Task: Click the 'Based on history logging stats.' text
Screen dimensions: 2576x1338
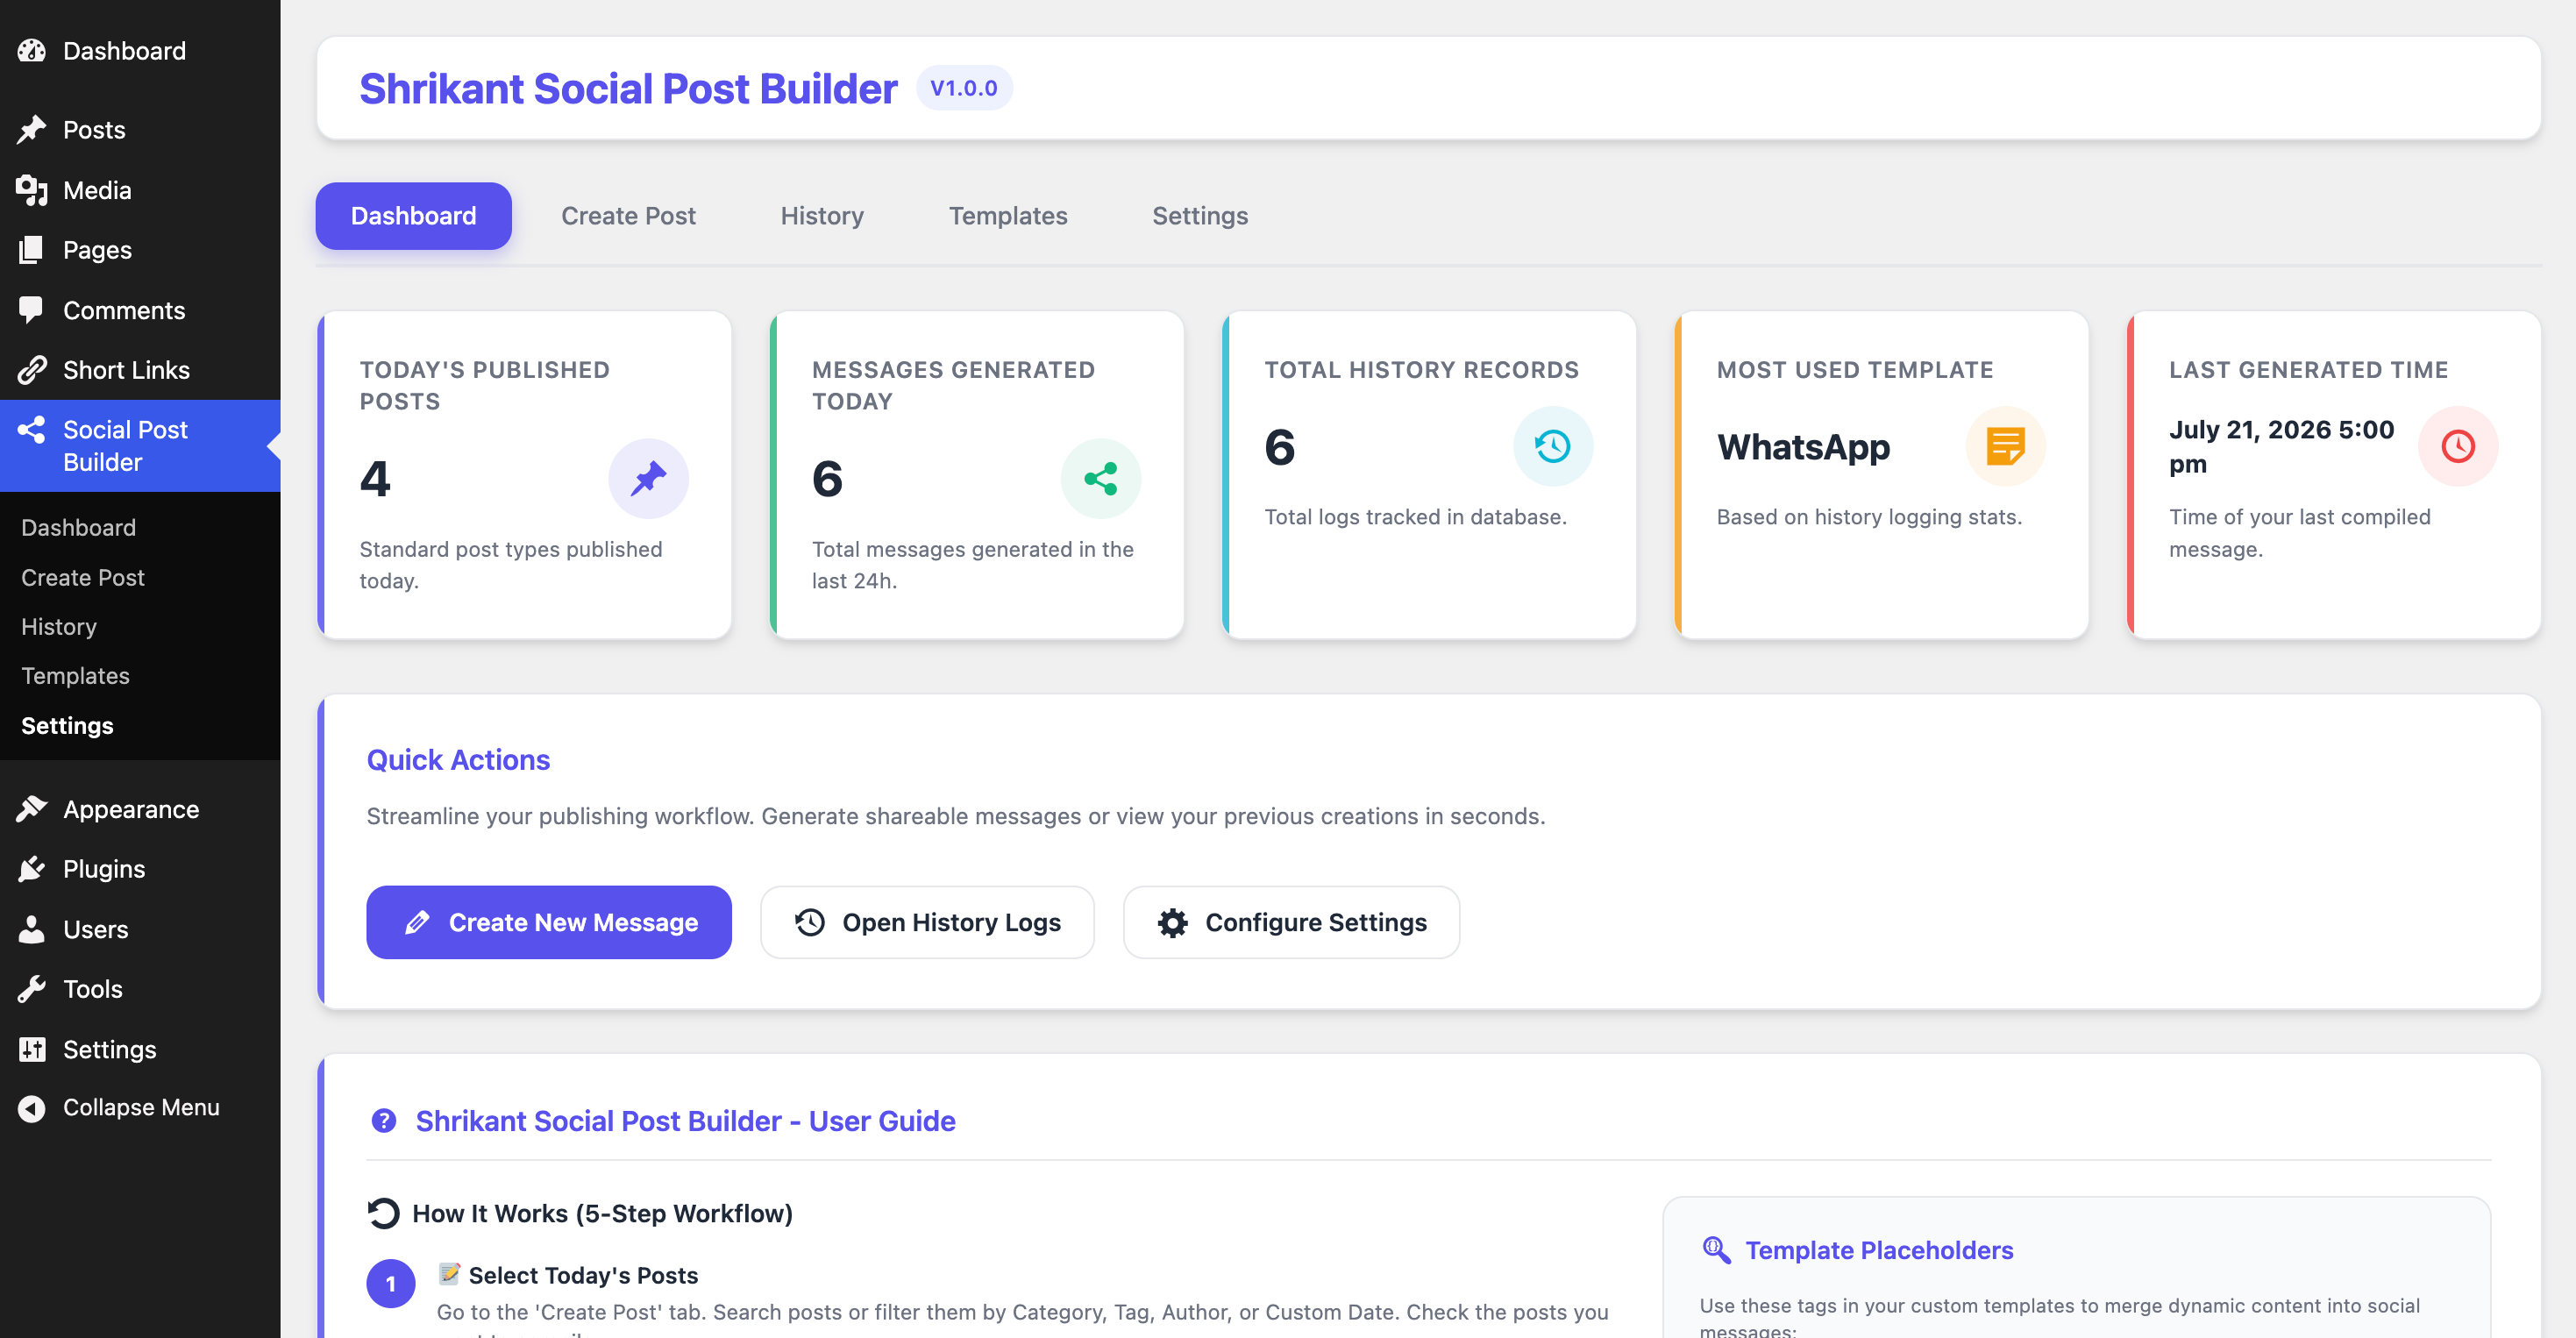Action: [x=1869, y=517]
